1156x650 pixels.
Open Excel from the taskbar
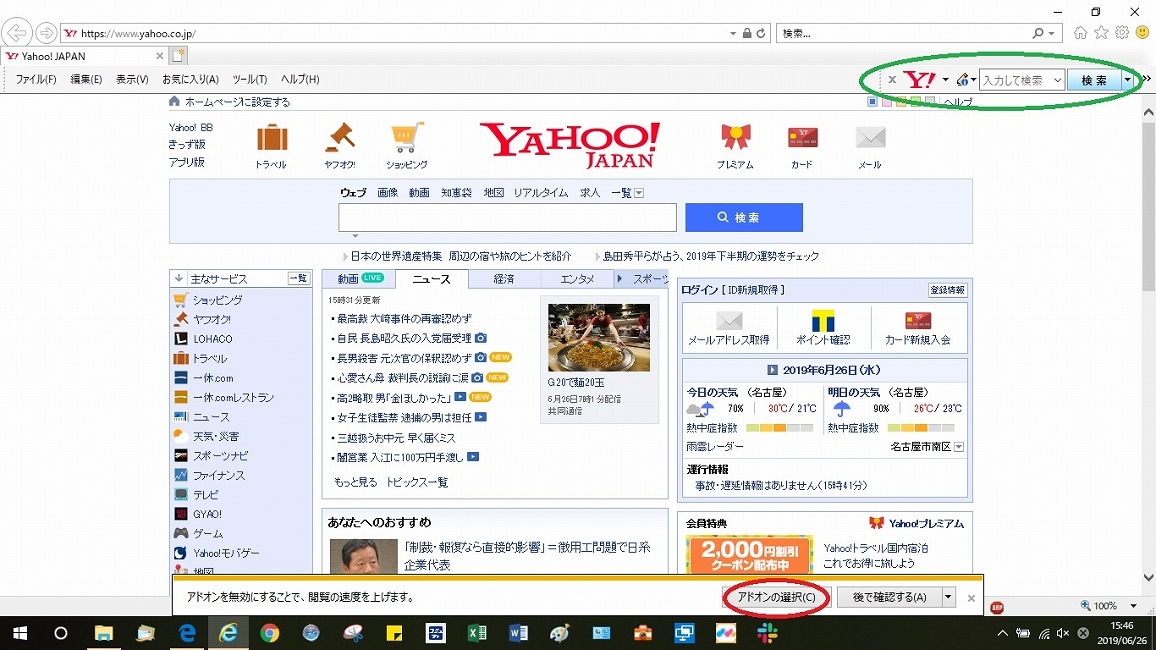click(x=477, y=633)
